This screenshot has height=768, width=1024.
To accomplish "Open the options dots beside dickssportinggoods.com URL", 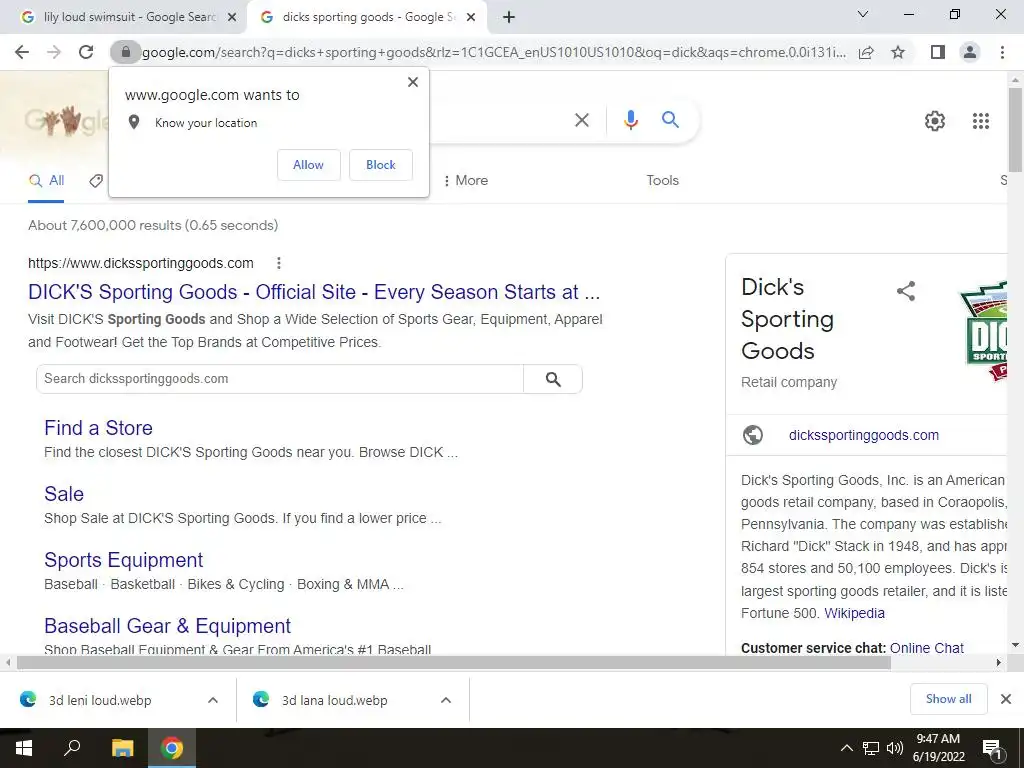I will pos(279,263).
